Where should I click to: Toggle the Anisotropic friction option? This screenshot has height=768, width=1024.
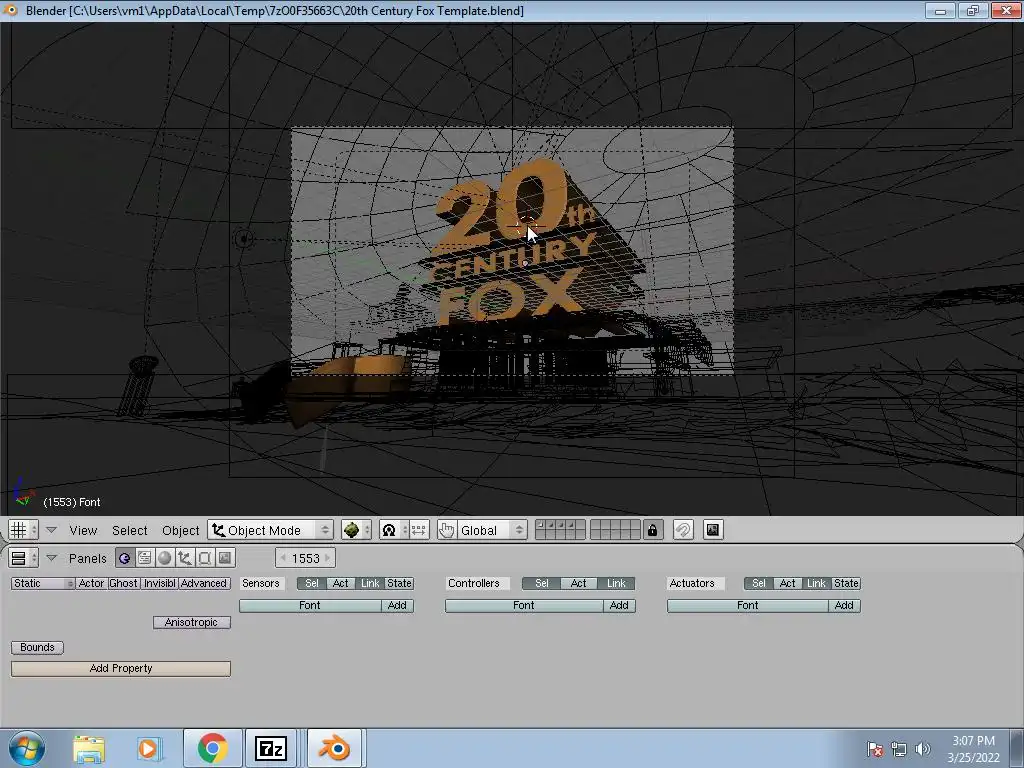click(x=191, y=622)
